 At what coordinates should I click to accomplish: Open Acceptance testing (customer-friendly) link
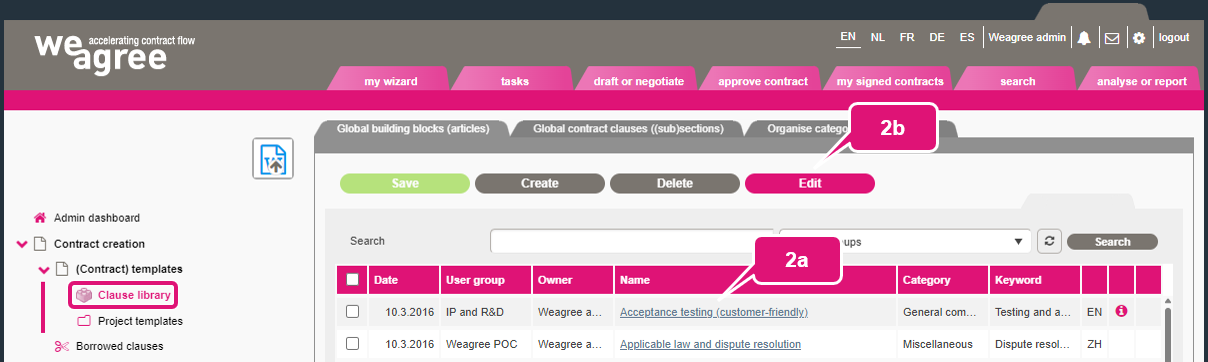(714, 312)
